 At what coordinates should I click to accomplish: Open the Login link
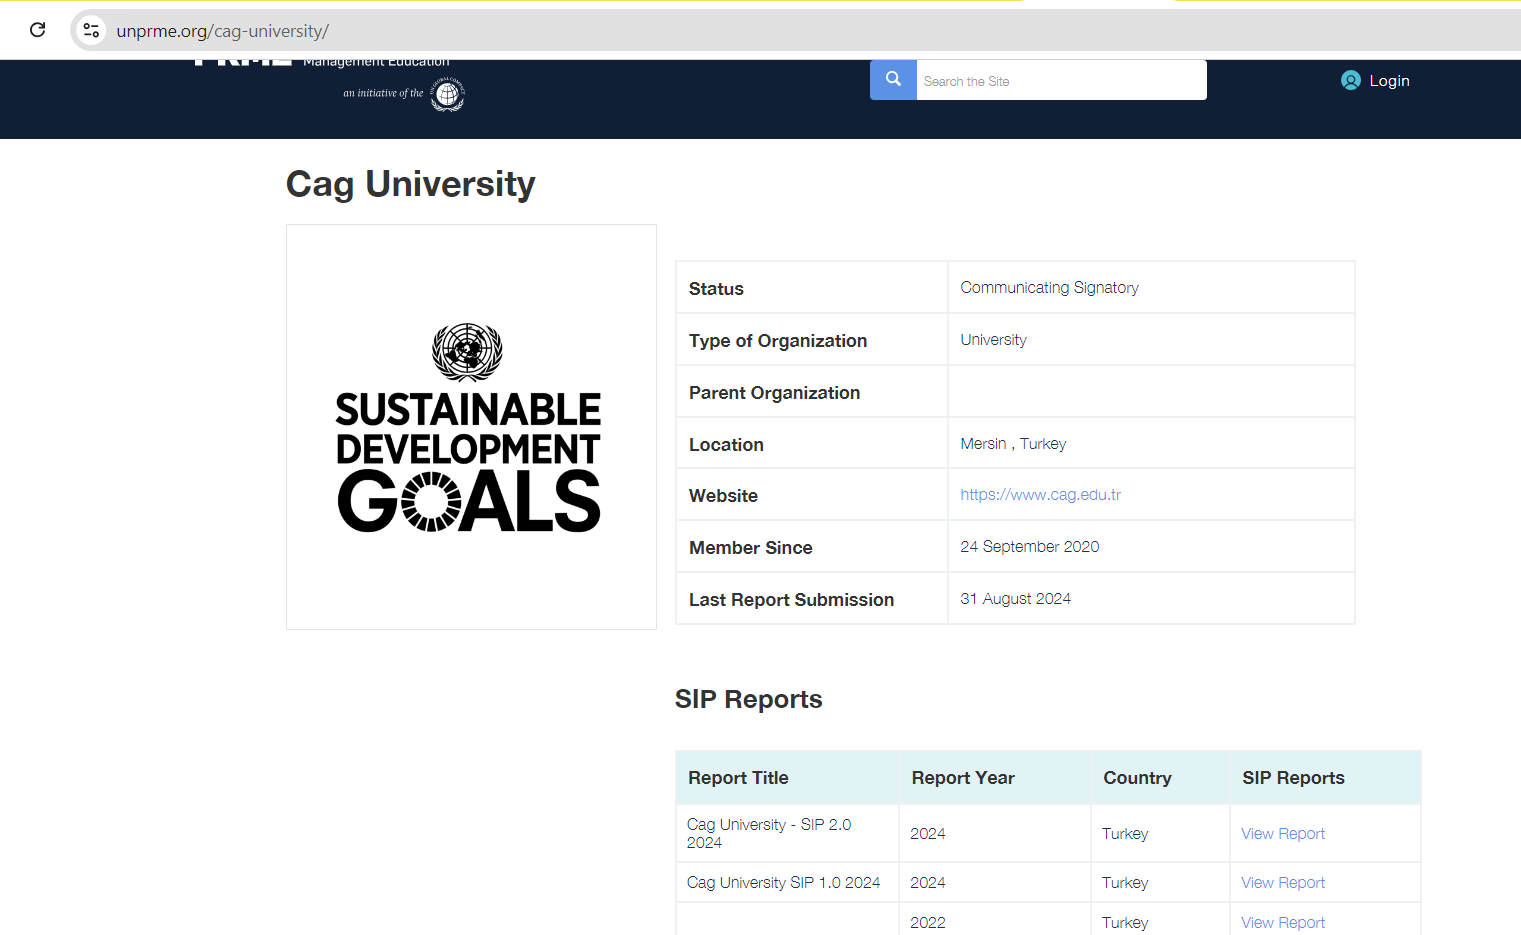(x=1389, y=81)
